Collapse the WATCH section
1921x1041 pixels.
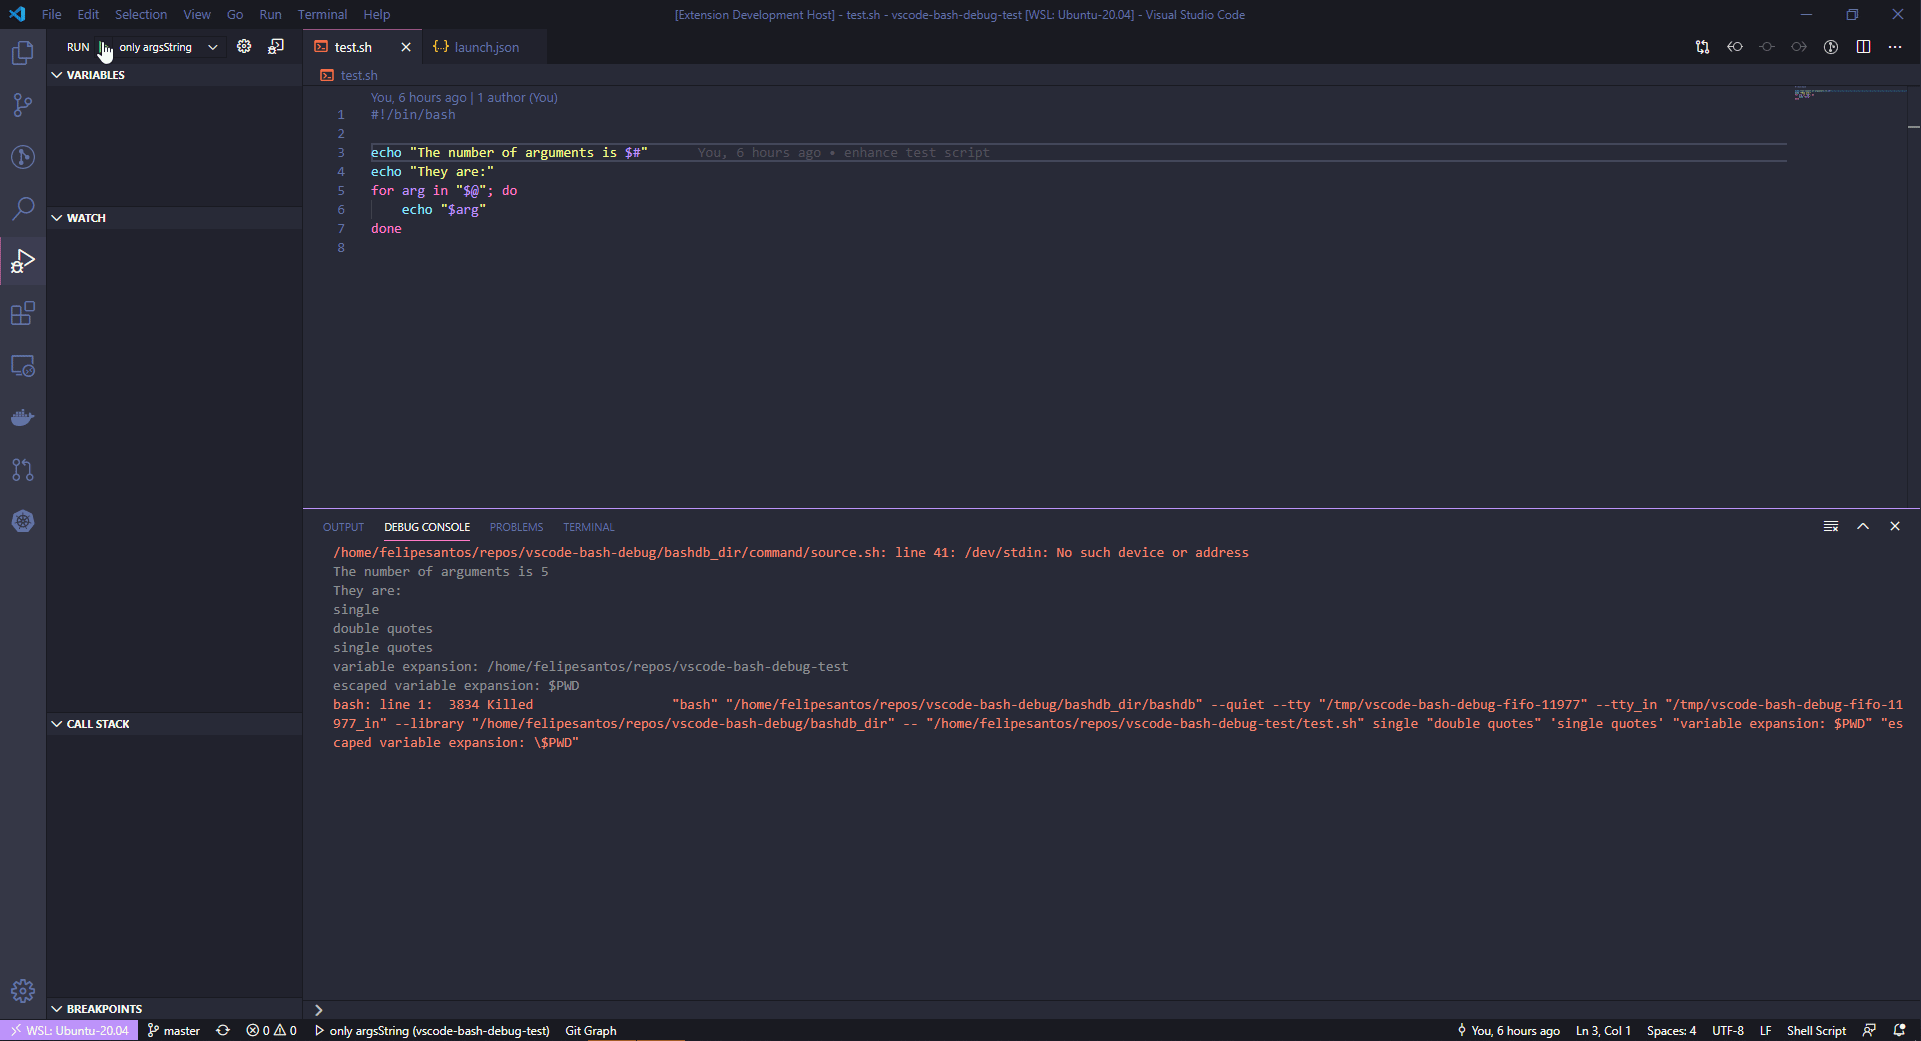click(174, 218)
